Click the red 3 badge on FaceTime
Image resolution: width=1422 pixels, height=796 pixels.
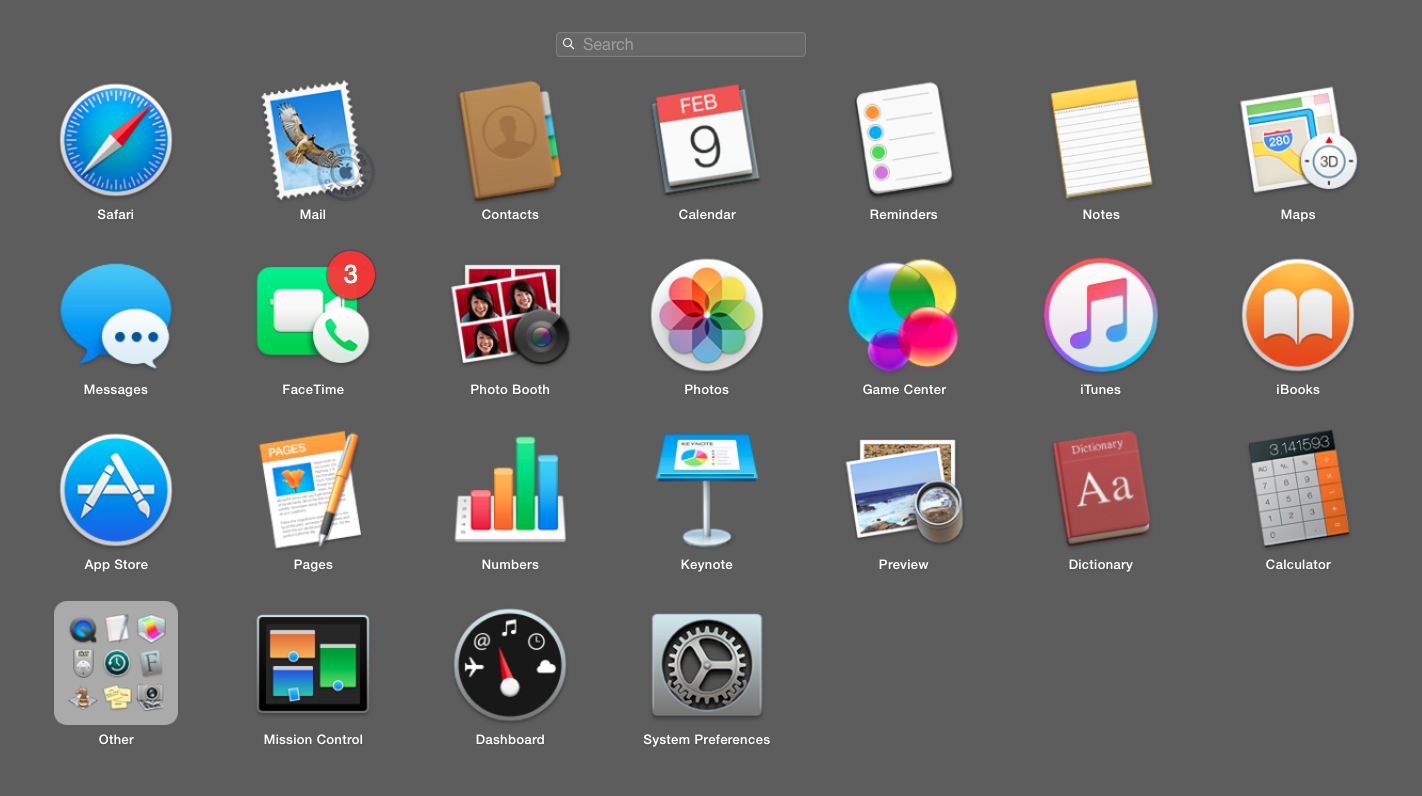[x=351, y=275]
